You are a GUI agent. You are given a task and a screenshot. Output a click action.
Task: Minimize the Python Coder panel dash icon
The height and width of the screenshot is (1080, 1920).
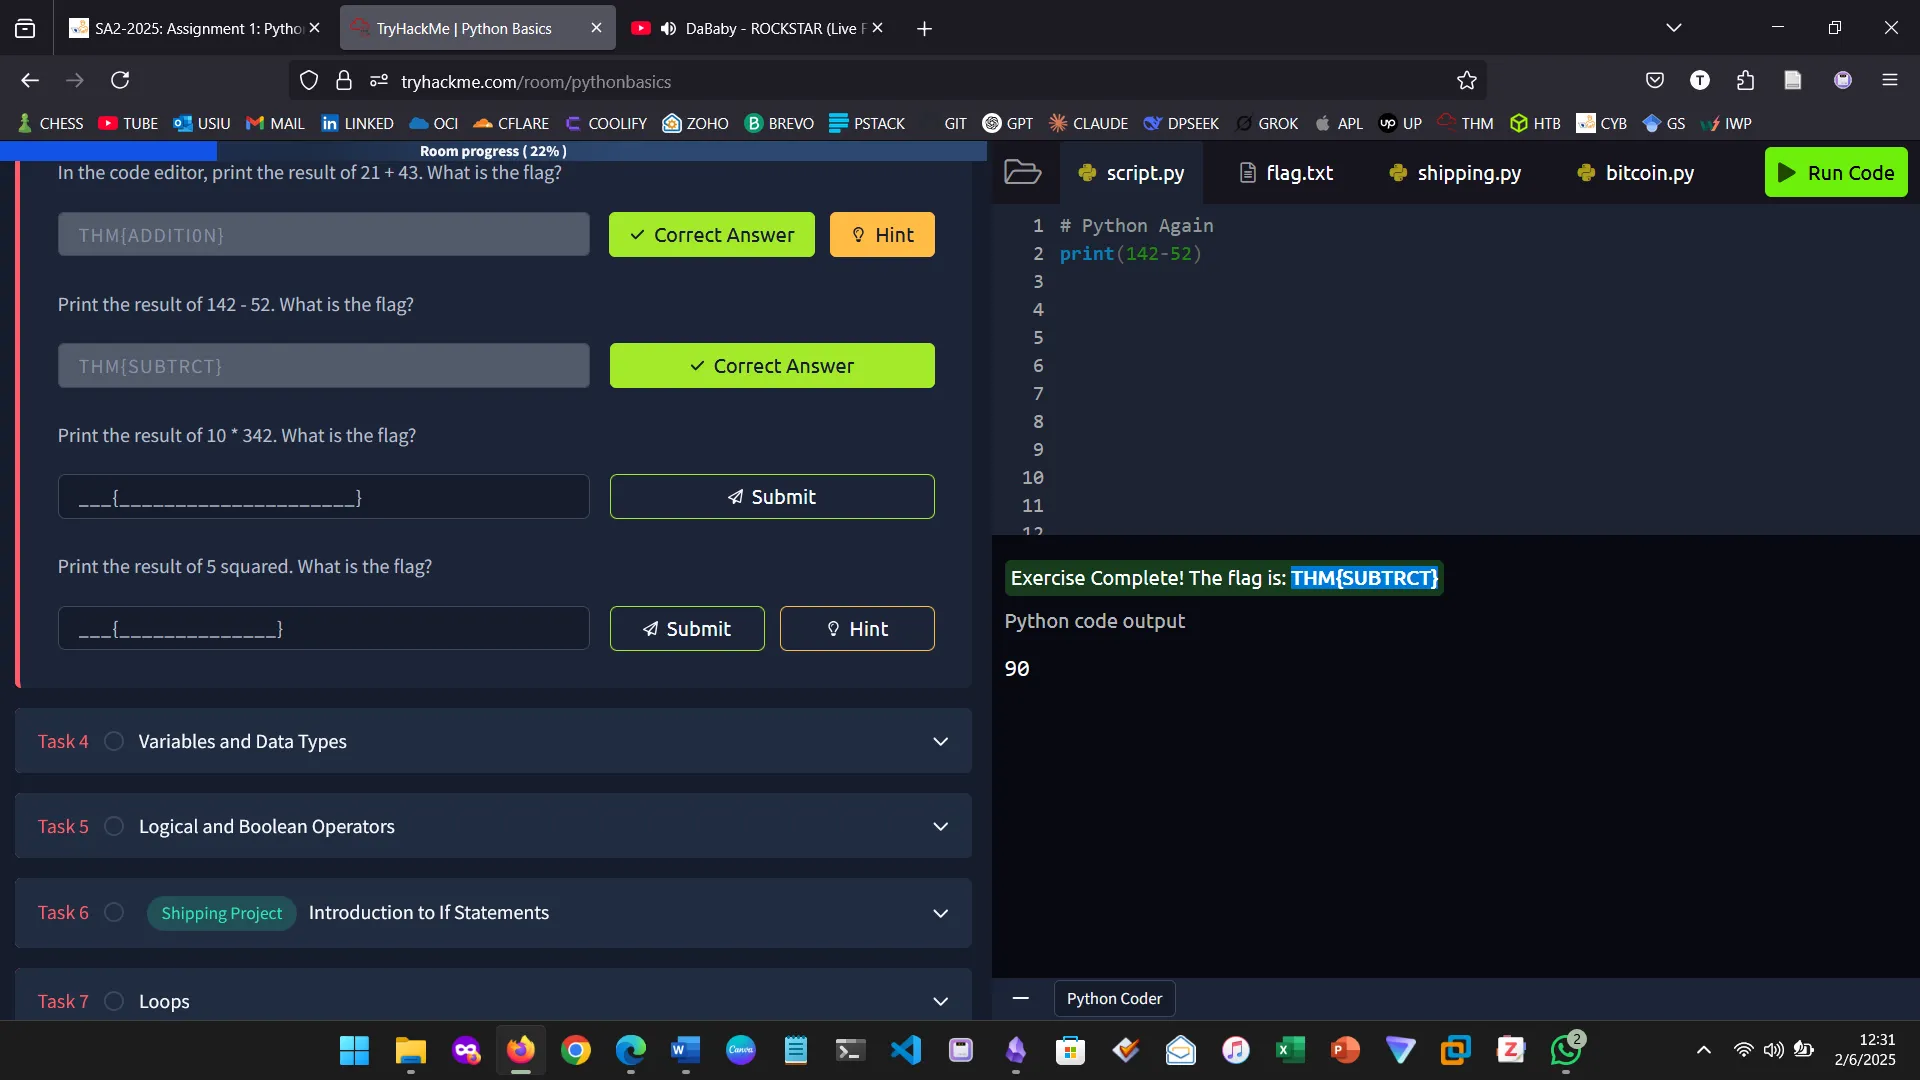[x=1020, y=998]
